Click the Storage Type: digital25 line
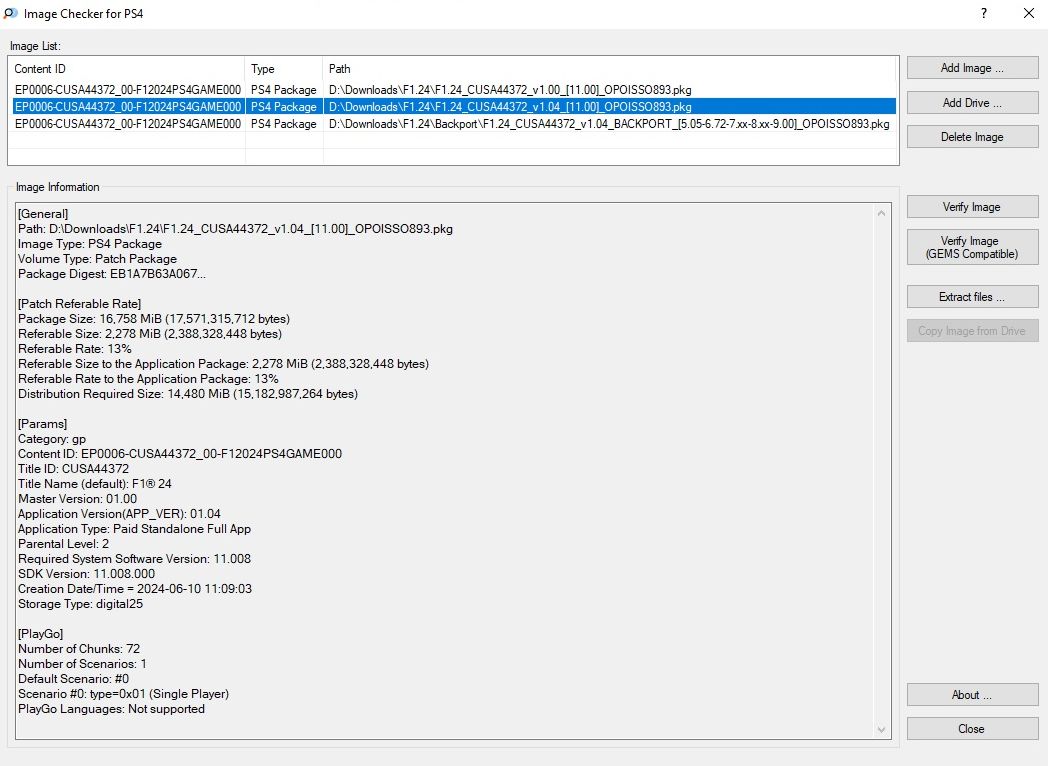Screen dimensions: 1048x766 tap(80, 604)
